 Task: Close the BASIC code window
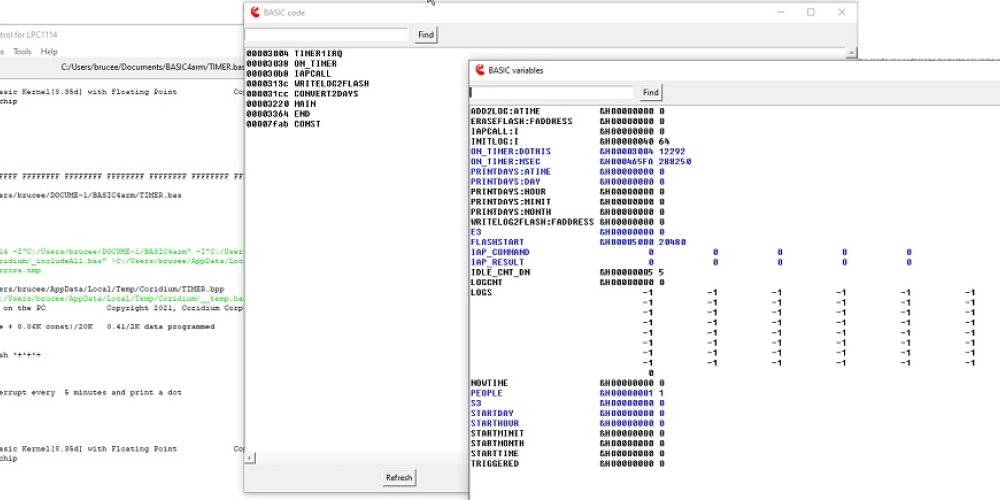(x=841, y=12)
